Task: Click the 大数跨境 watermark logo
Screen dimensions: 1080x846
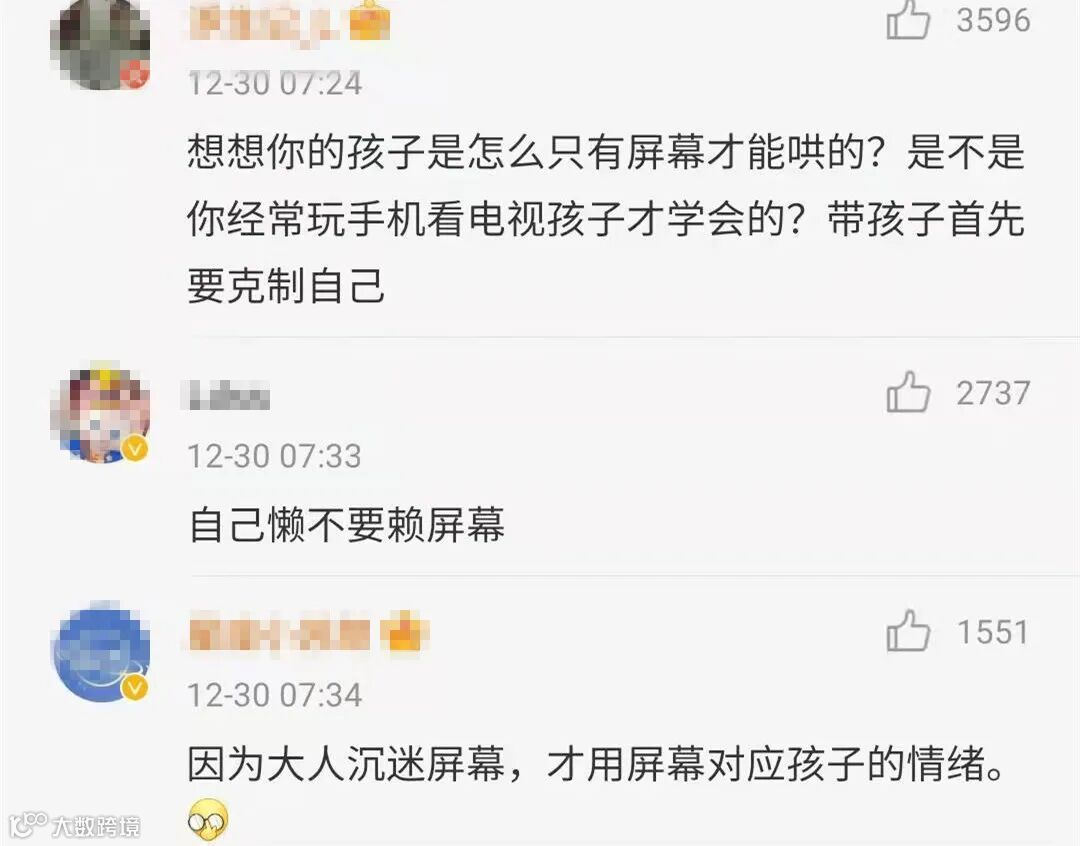Action: [75, 825]
